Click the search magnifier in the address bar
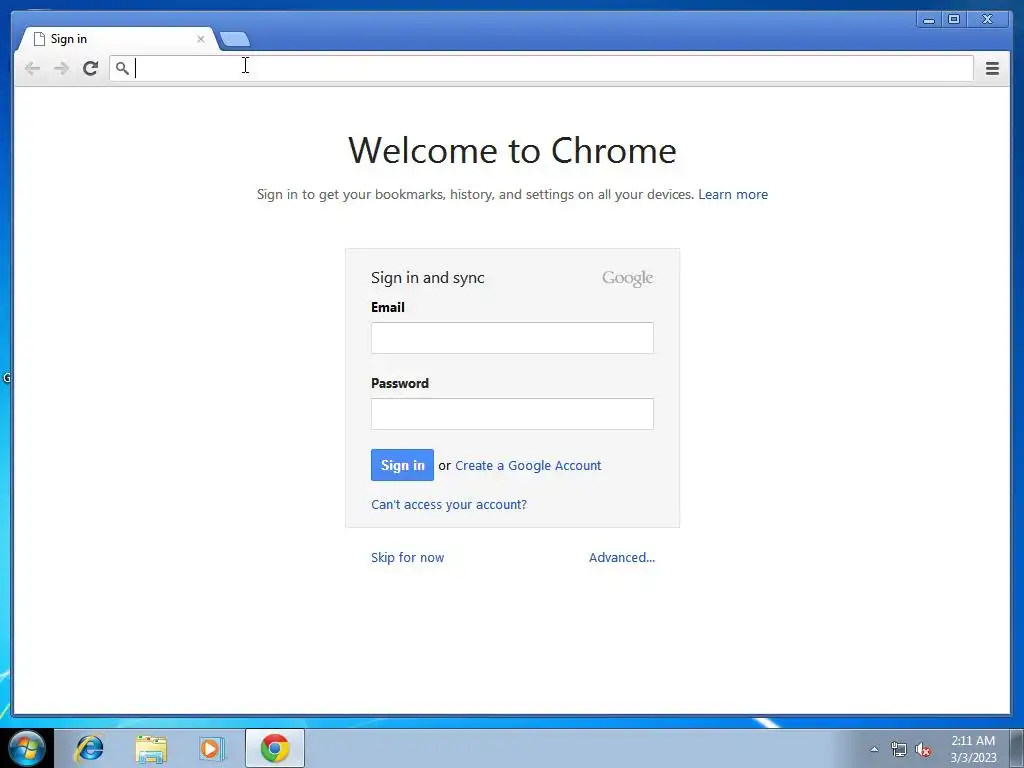The height and width of the screenshot is (768, 1024). point(122,68)
